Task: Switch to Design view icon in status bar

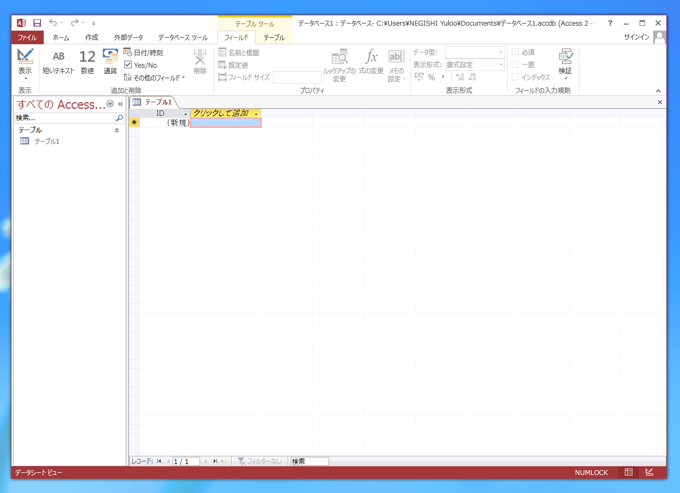Action: click(x=649, y=472)
